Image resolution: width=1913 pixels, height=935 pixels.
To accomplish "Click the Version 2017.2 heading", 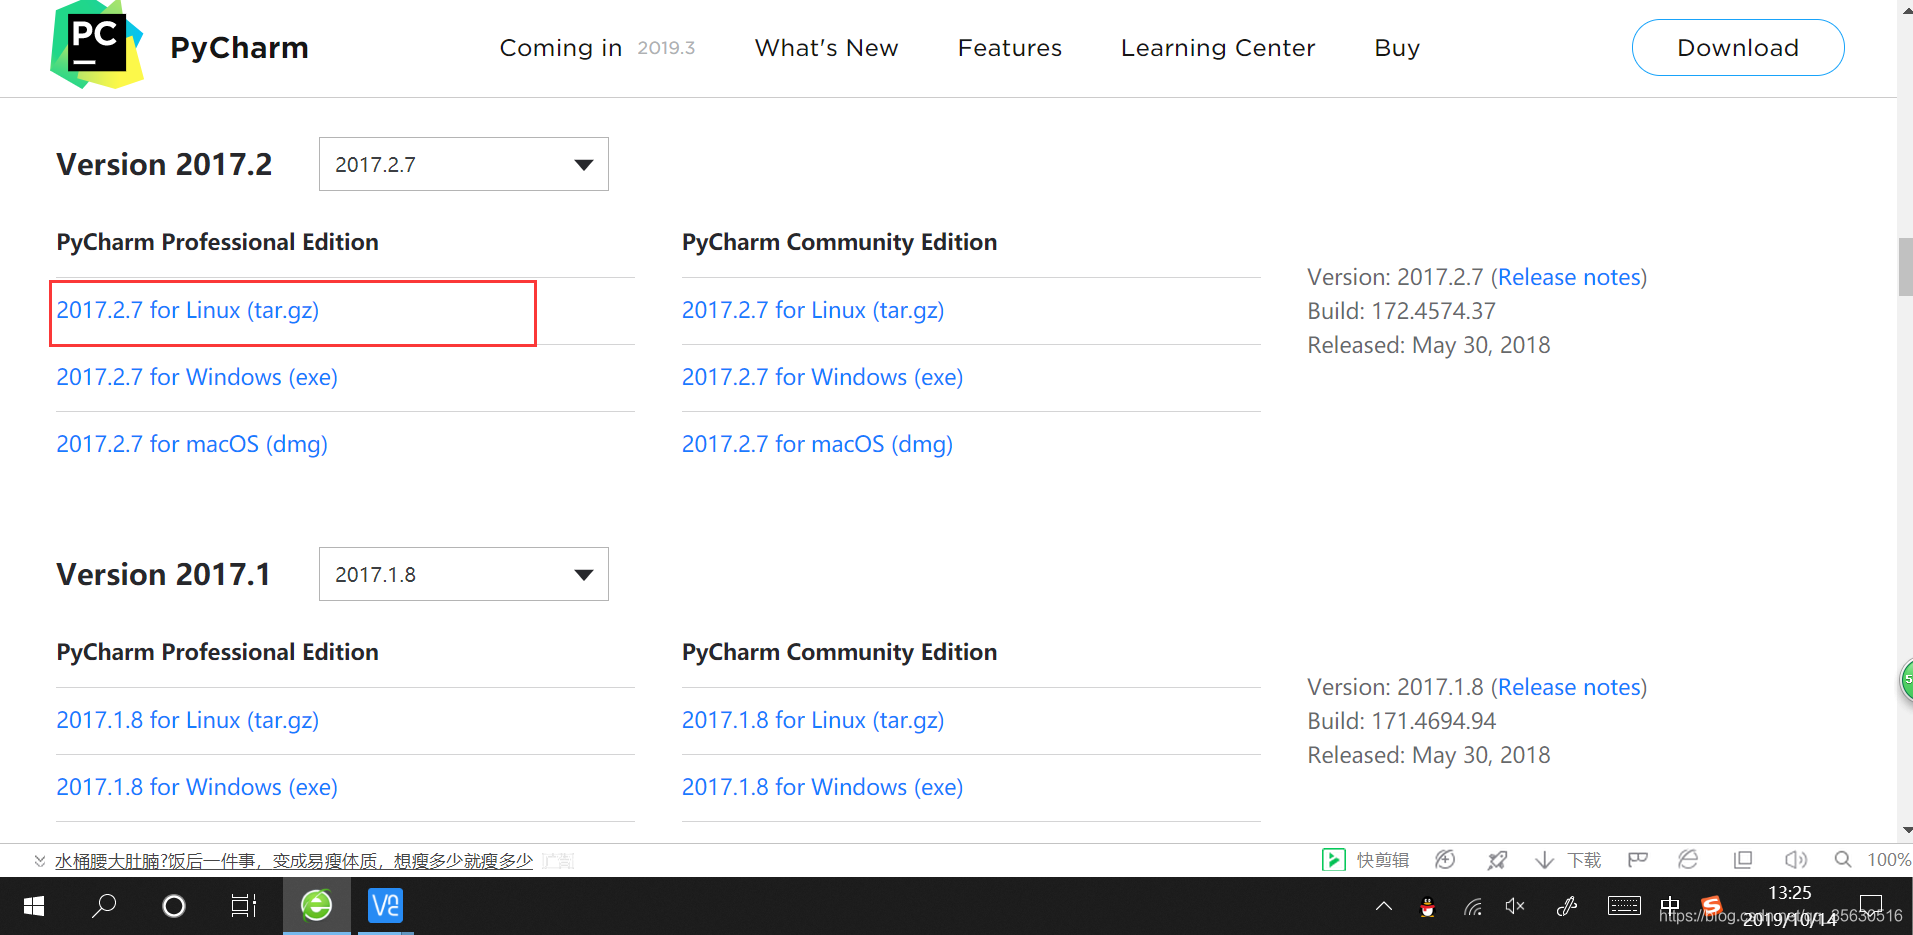I will 164,164.
